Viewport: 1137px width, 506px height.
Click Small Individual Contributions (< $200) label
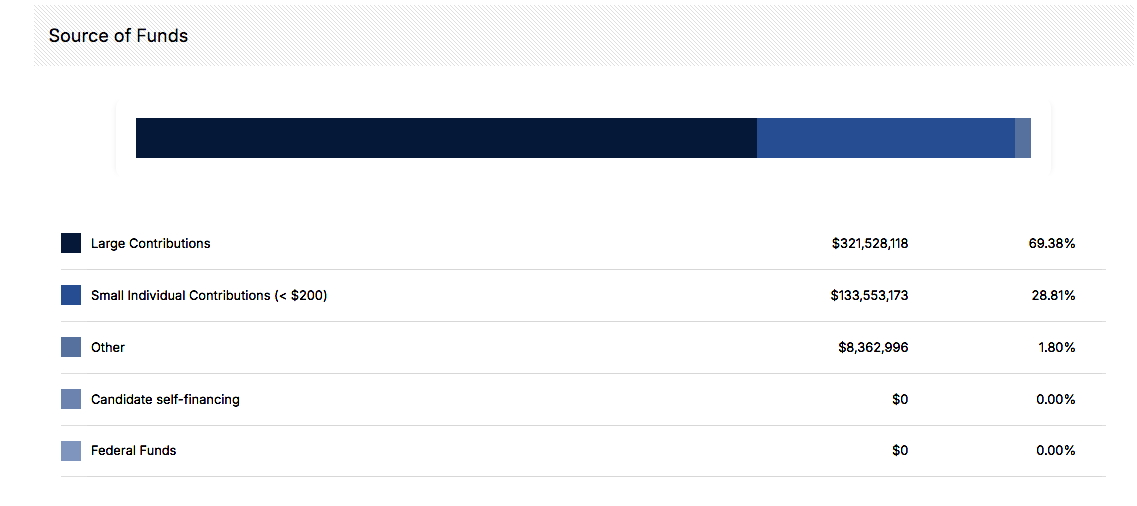click(x=209, y=295)
